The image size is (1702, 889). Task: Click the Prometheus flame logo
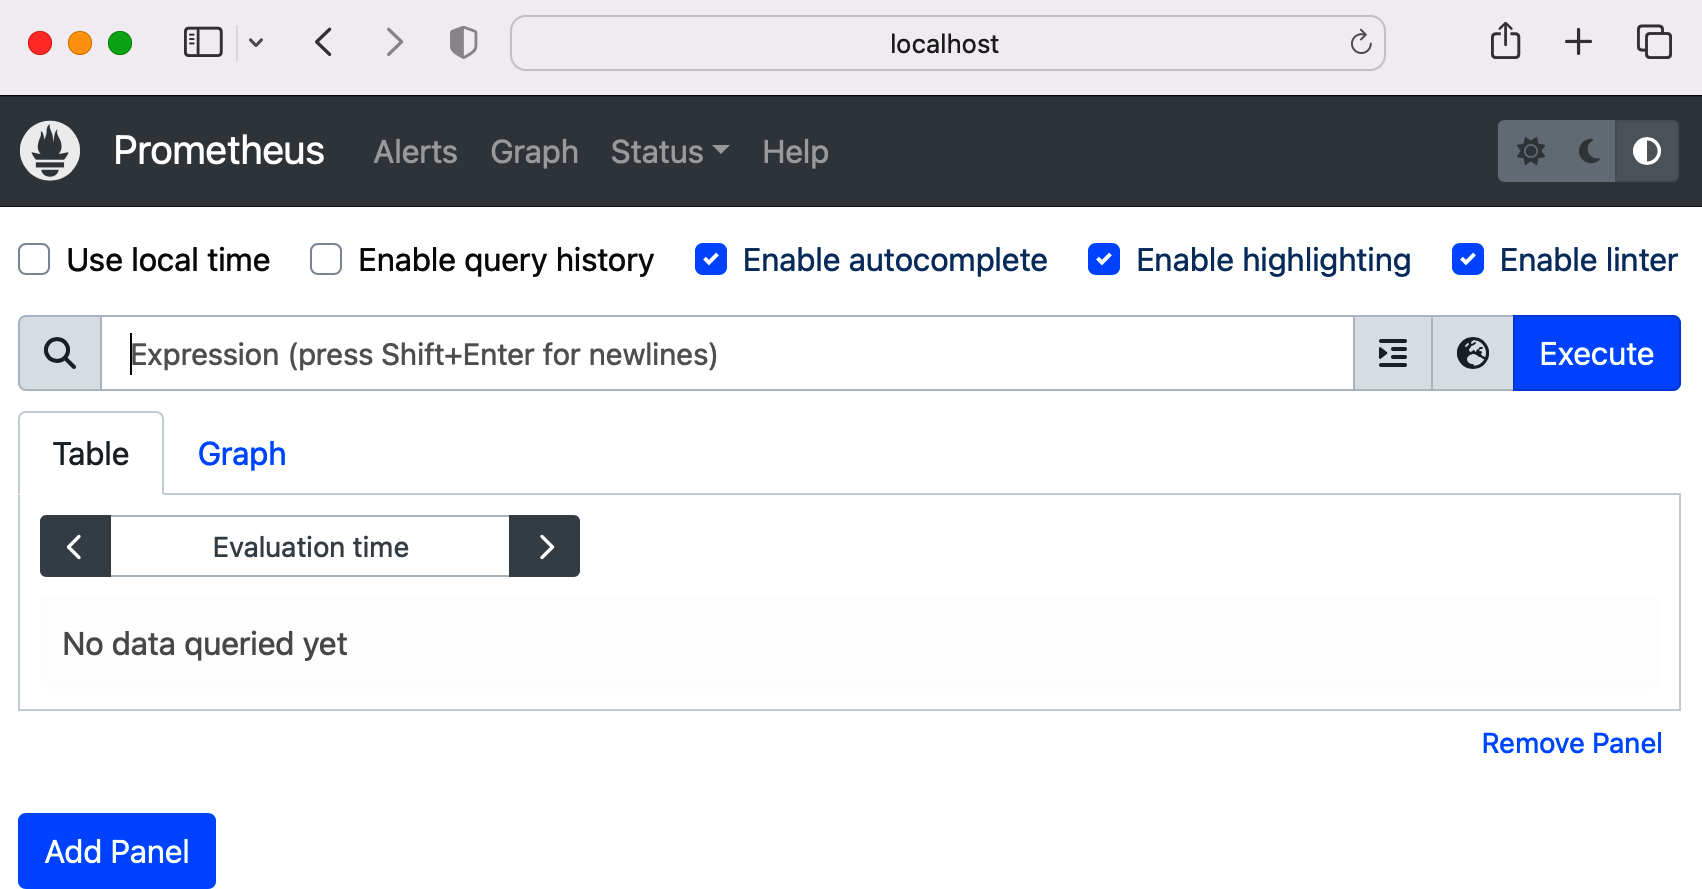pyautogui.click(x=50, y=151)
